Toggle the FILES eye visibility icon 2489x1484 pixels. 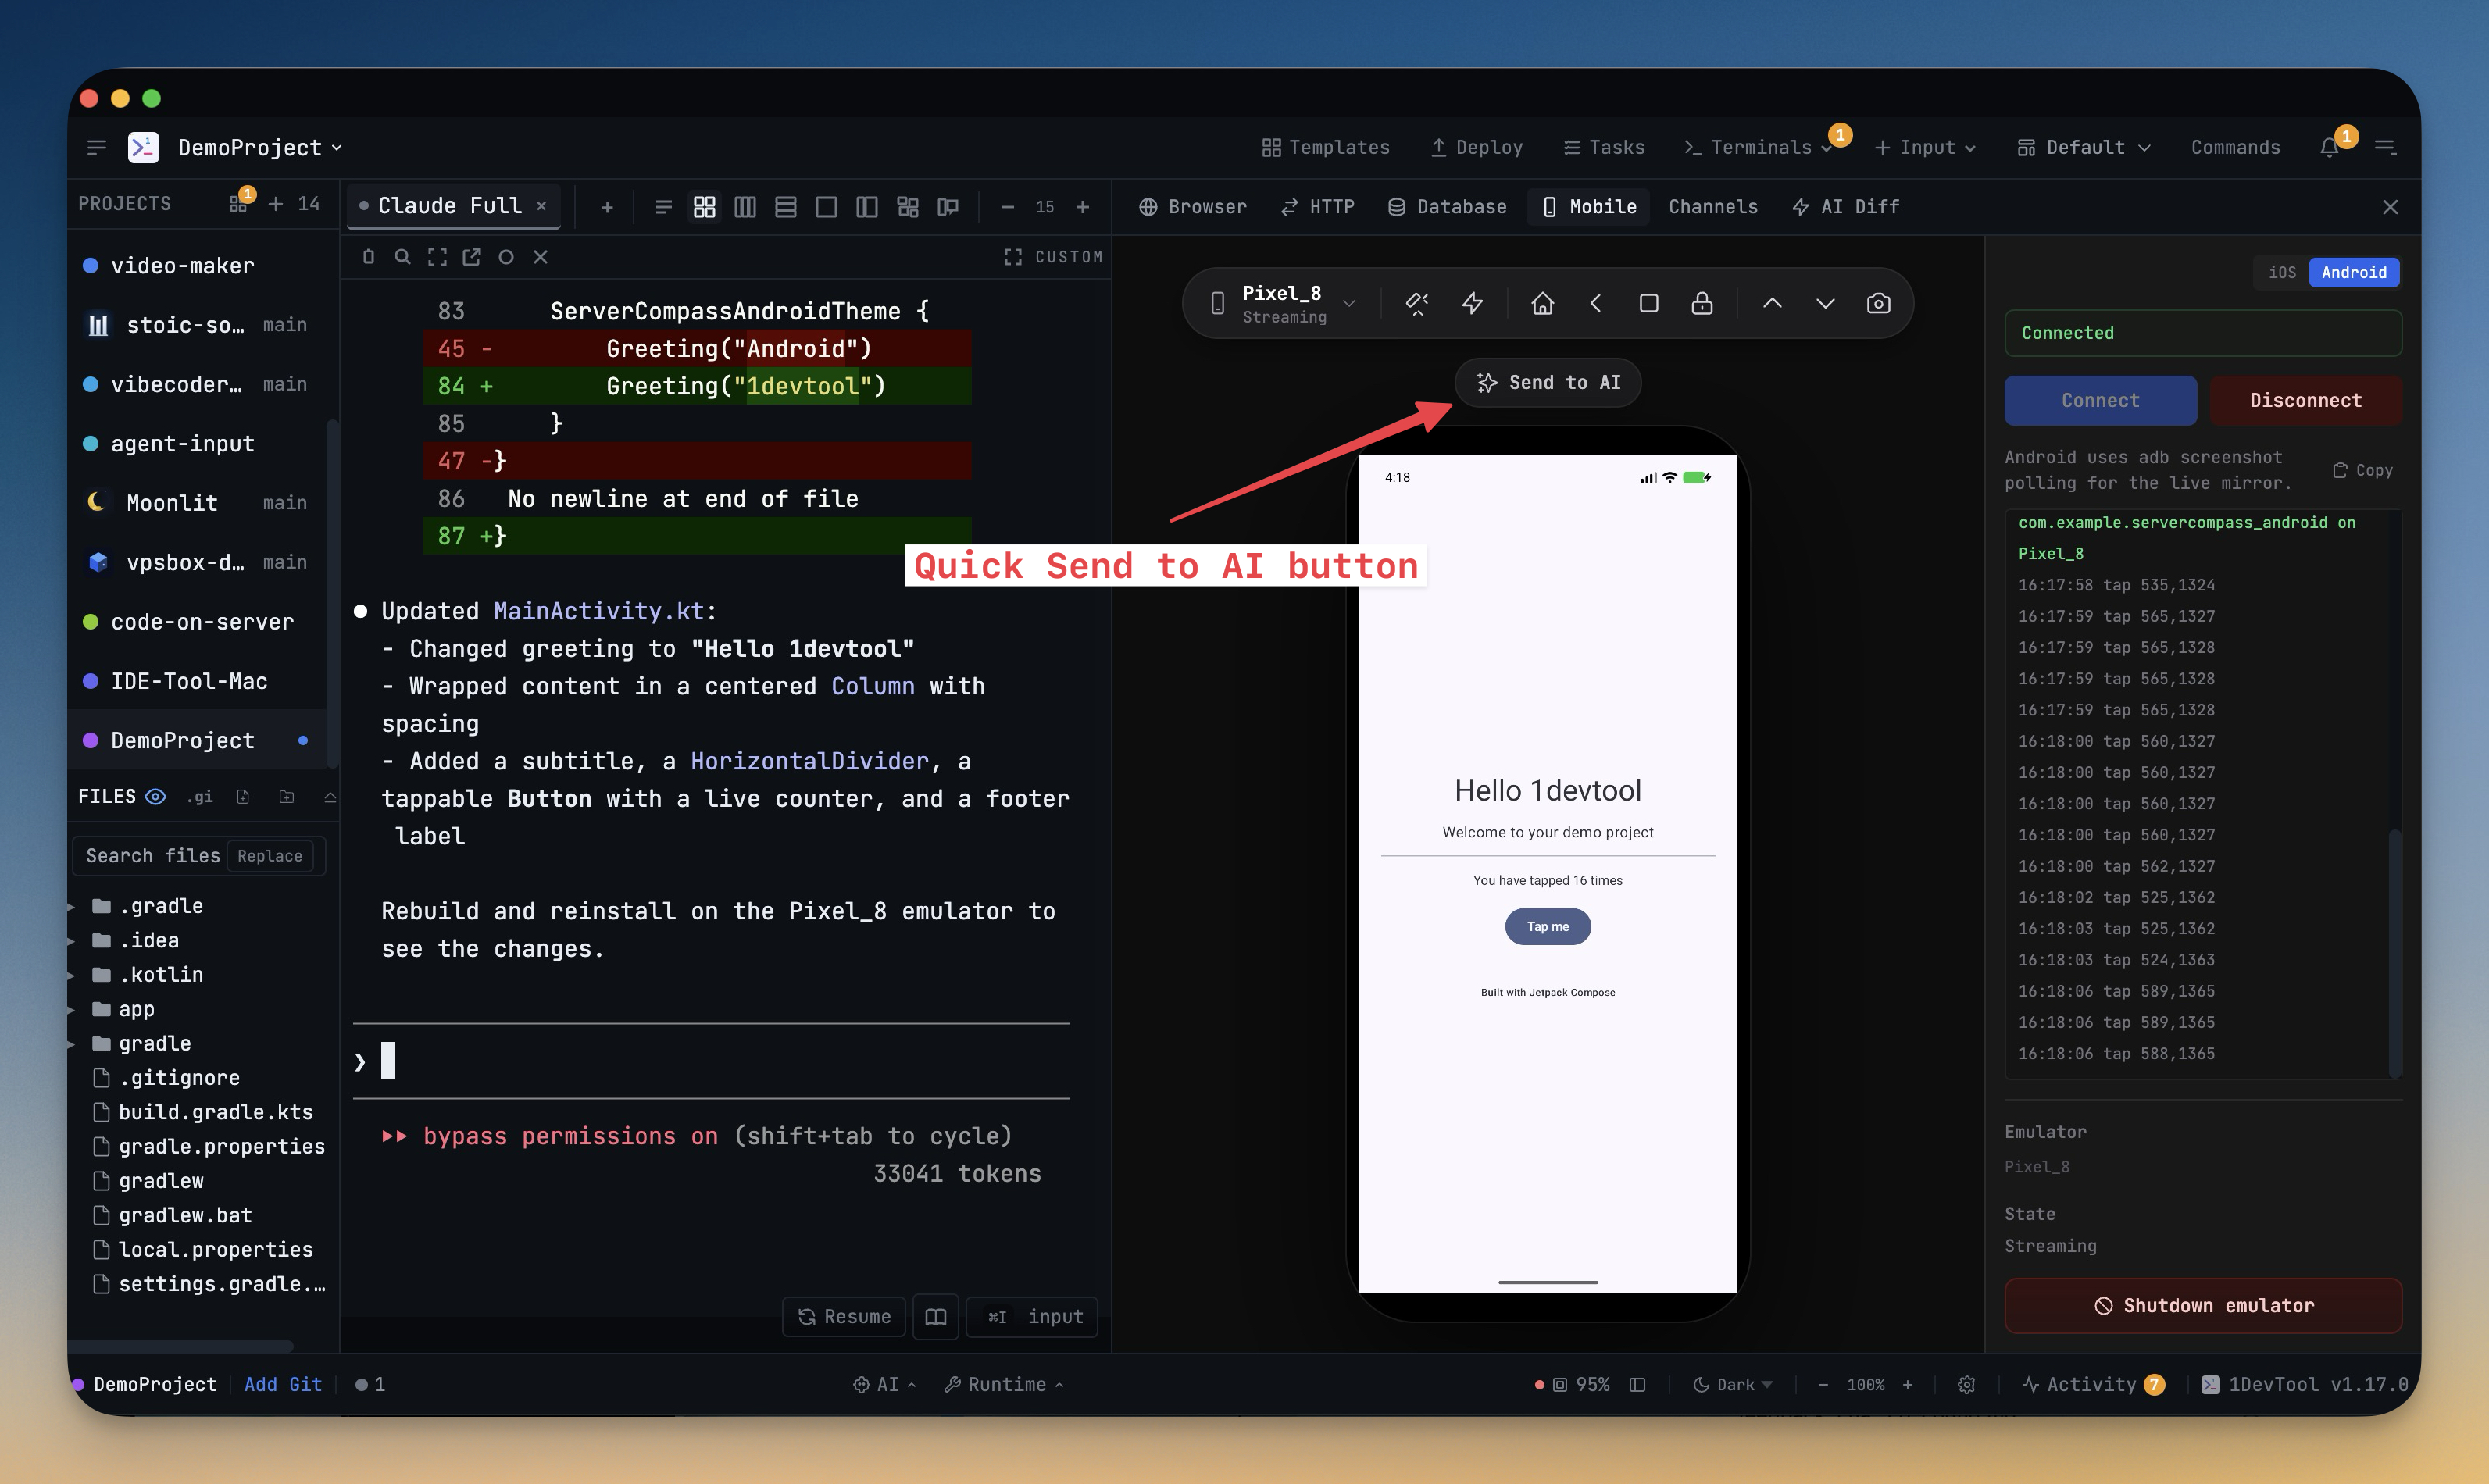click(x=155, y=796)
